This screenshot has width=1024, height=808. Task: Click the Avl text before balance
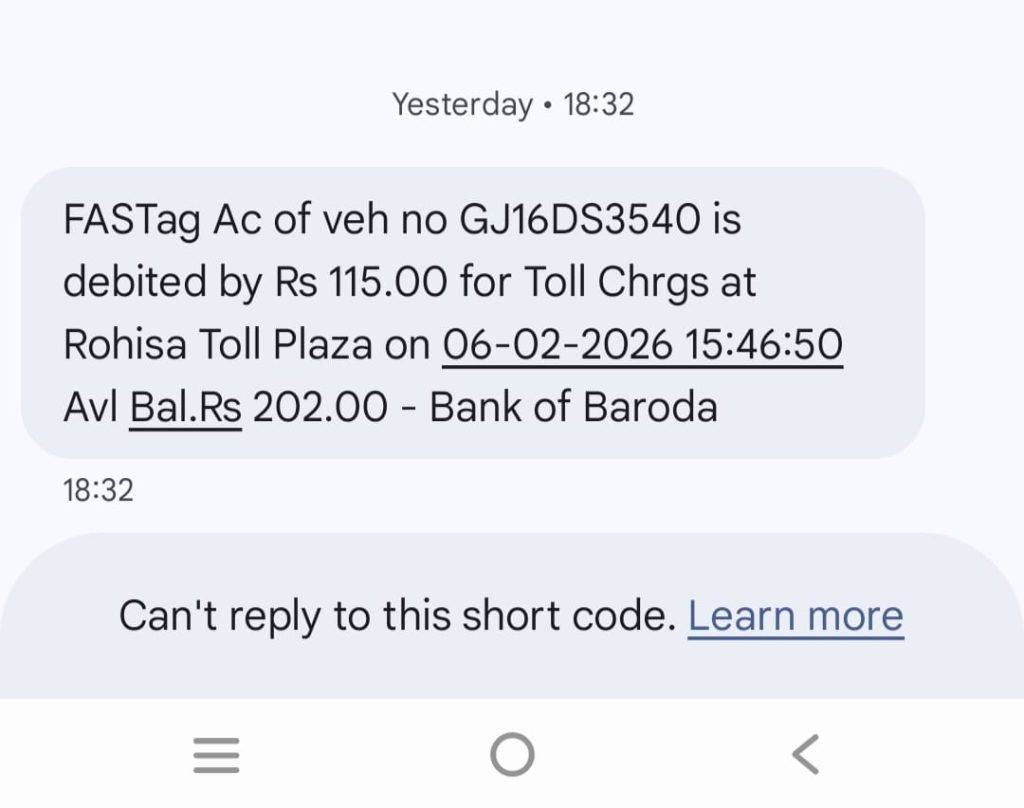(x=90, y=408)
